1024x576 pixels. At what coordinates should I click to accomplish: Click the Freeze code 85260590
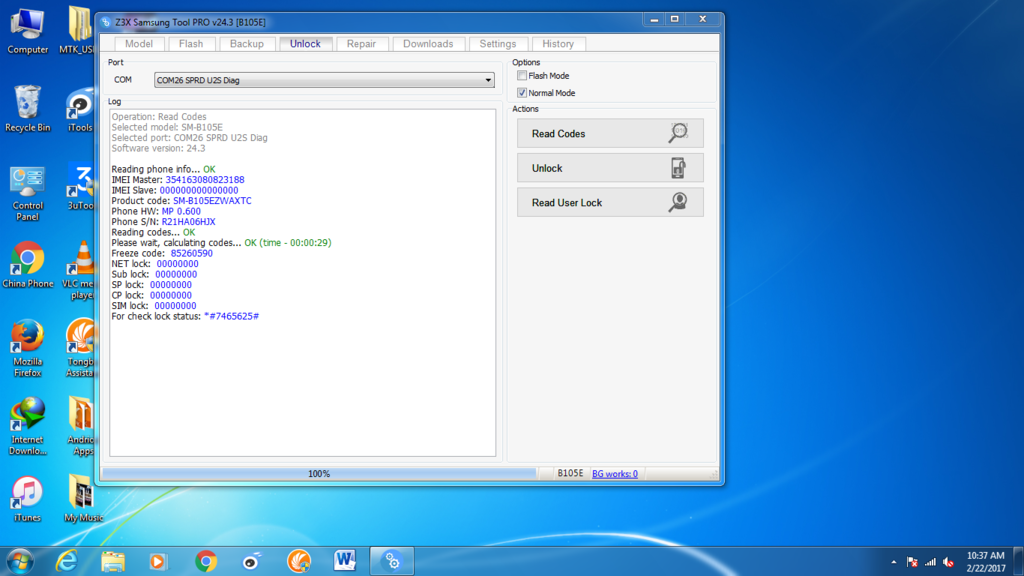[191, 253]
